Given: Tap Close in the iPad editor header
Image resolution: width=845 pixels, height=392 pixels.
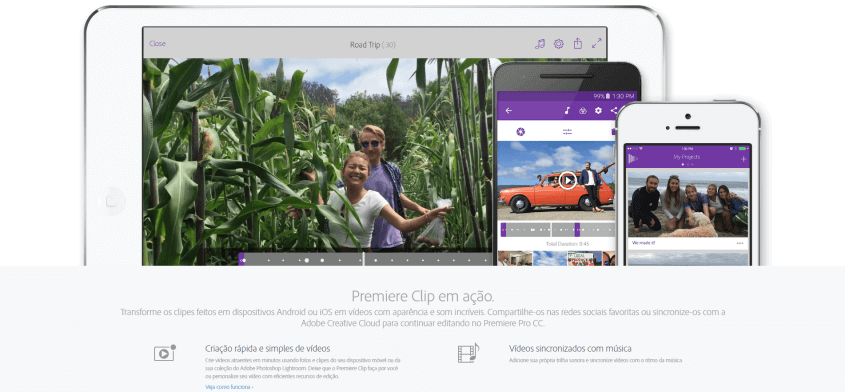Looking at the screenshot, I should tap(157, 44).
